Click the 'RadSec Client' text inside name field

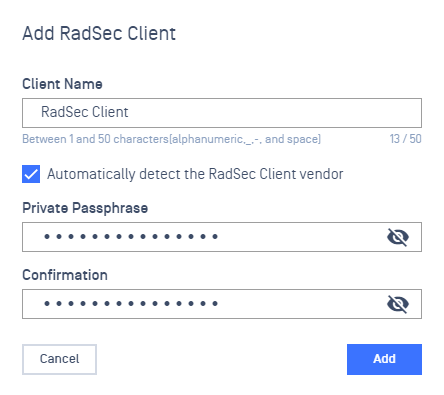85,112
